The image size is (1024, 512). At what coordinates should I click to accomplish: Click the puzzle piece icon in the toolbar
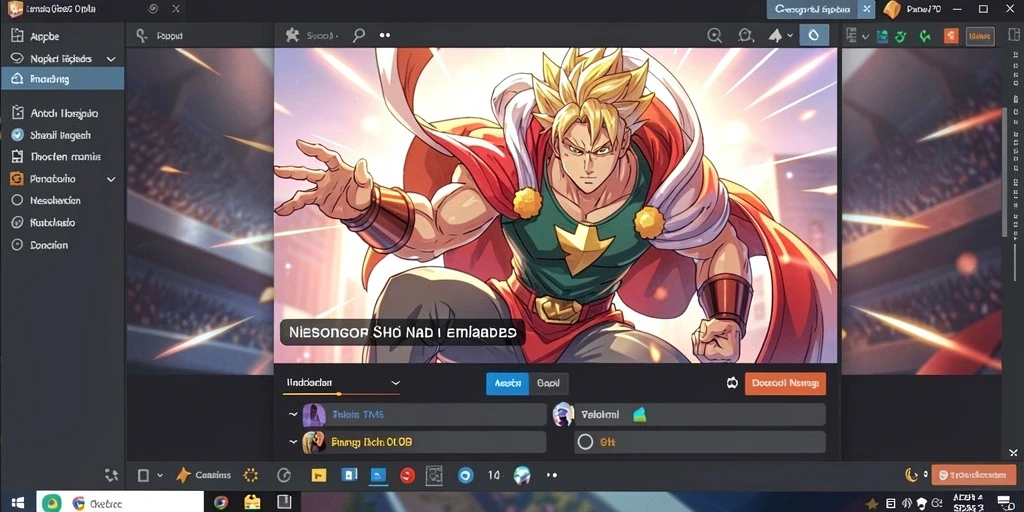point(293,35)
